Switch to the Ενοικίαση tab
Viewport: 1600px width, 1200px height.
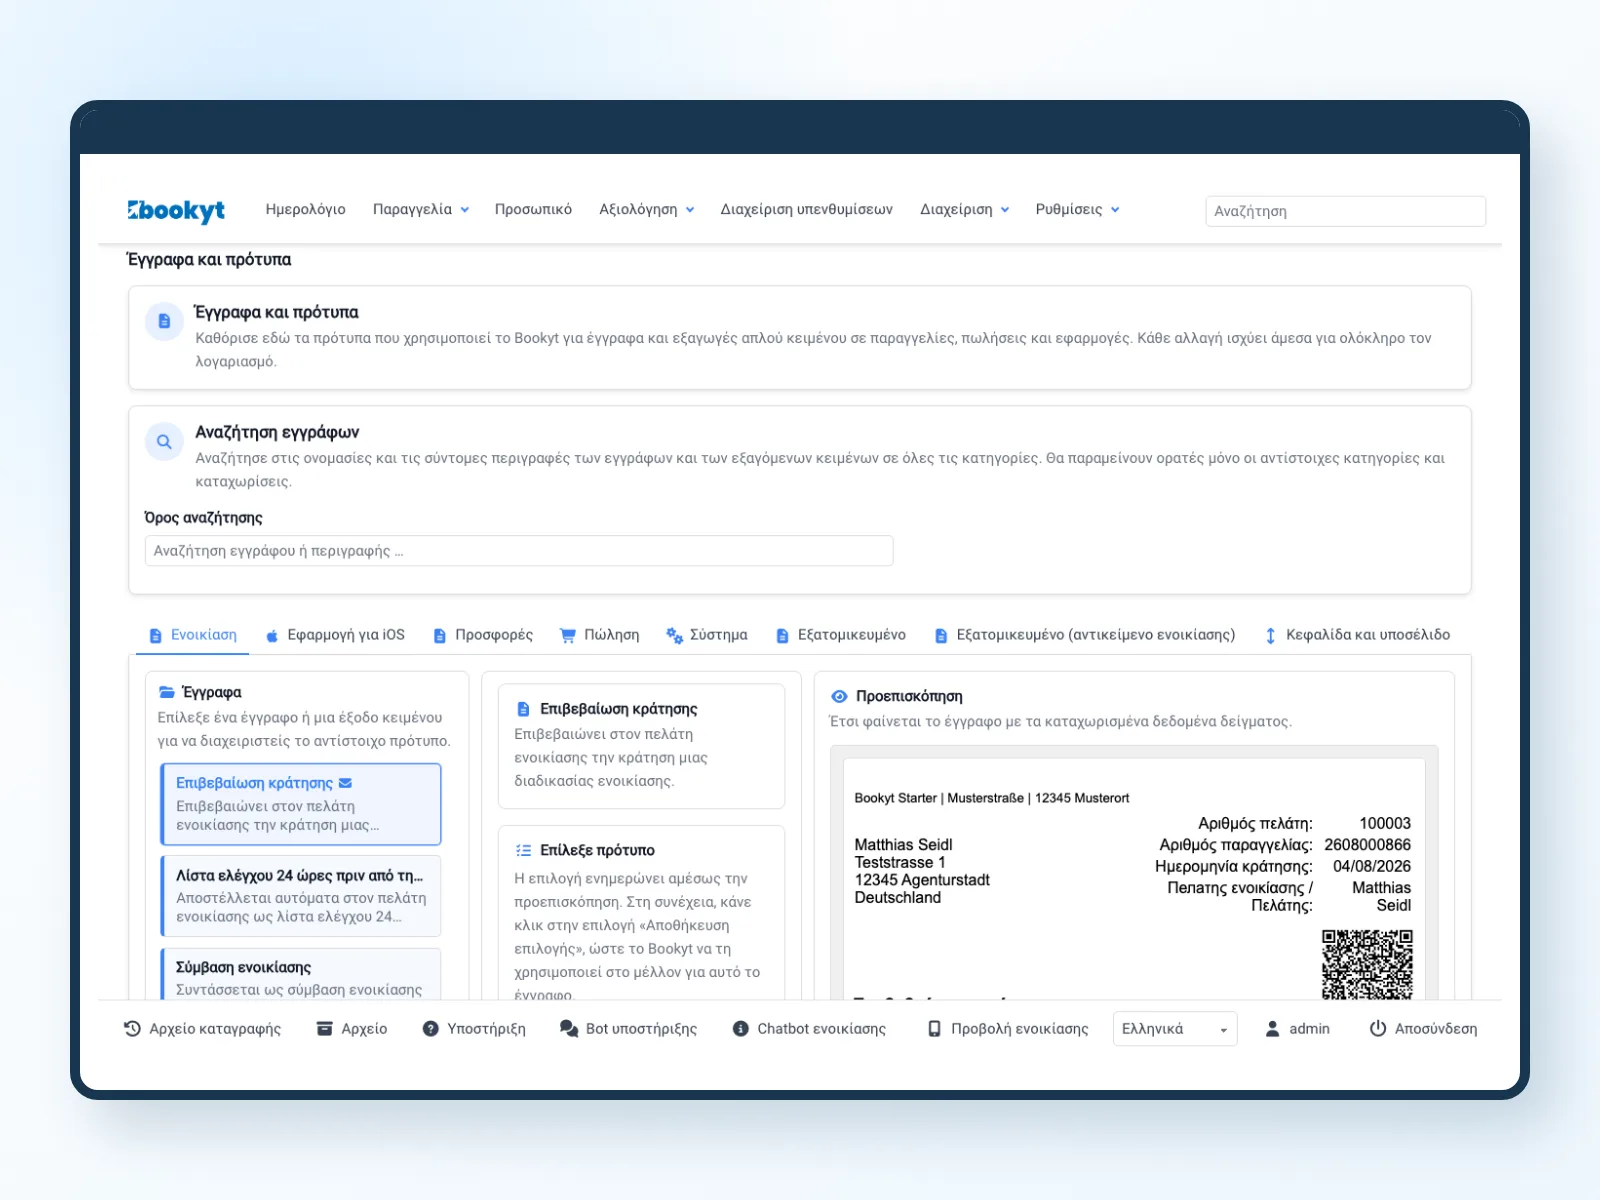click(193, 635)
